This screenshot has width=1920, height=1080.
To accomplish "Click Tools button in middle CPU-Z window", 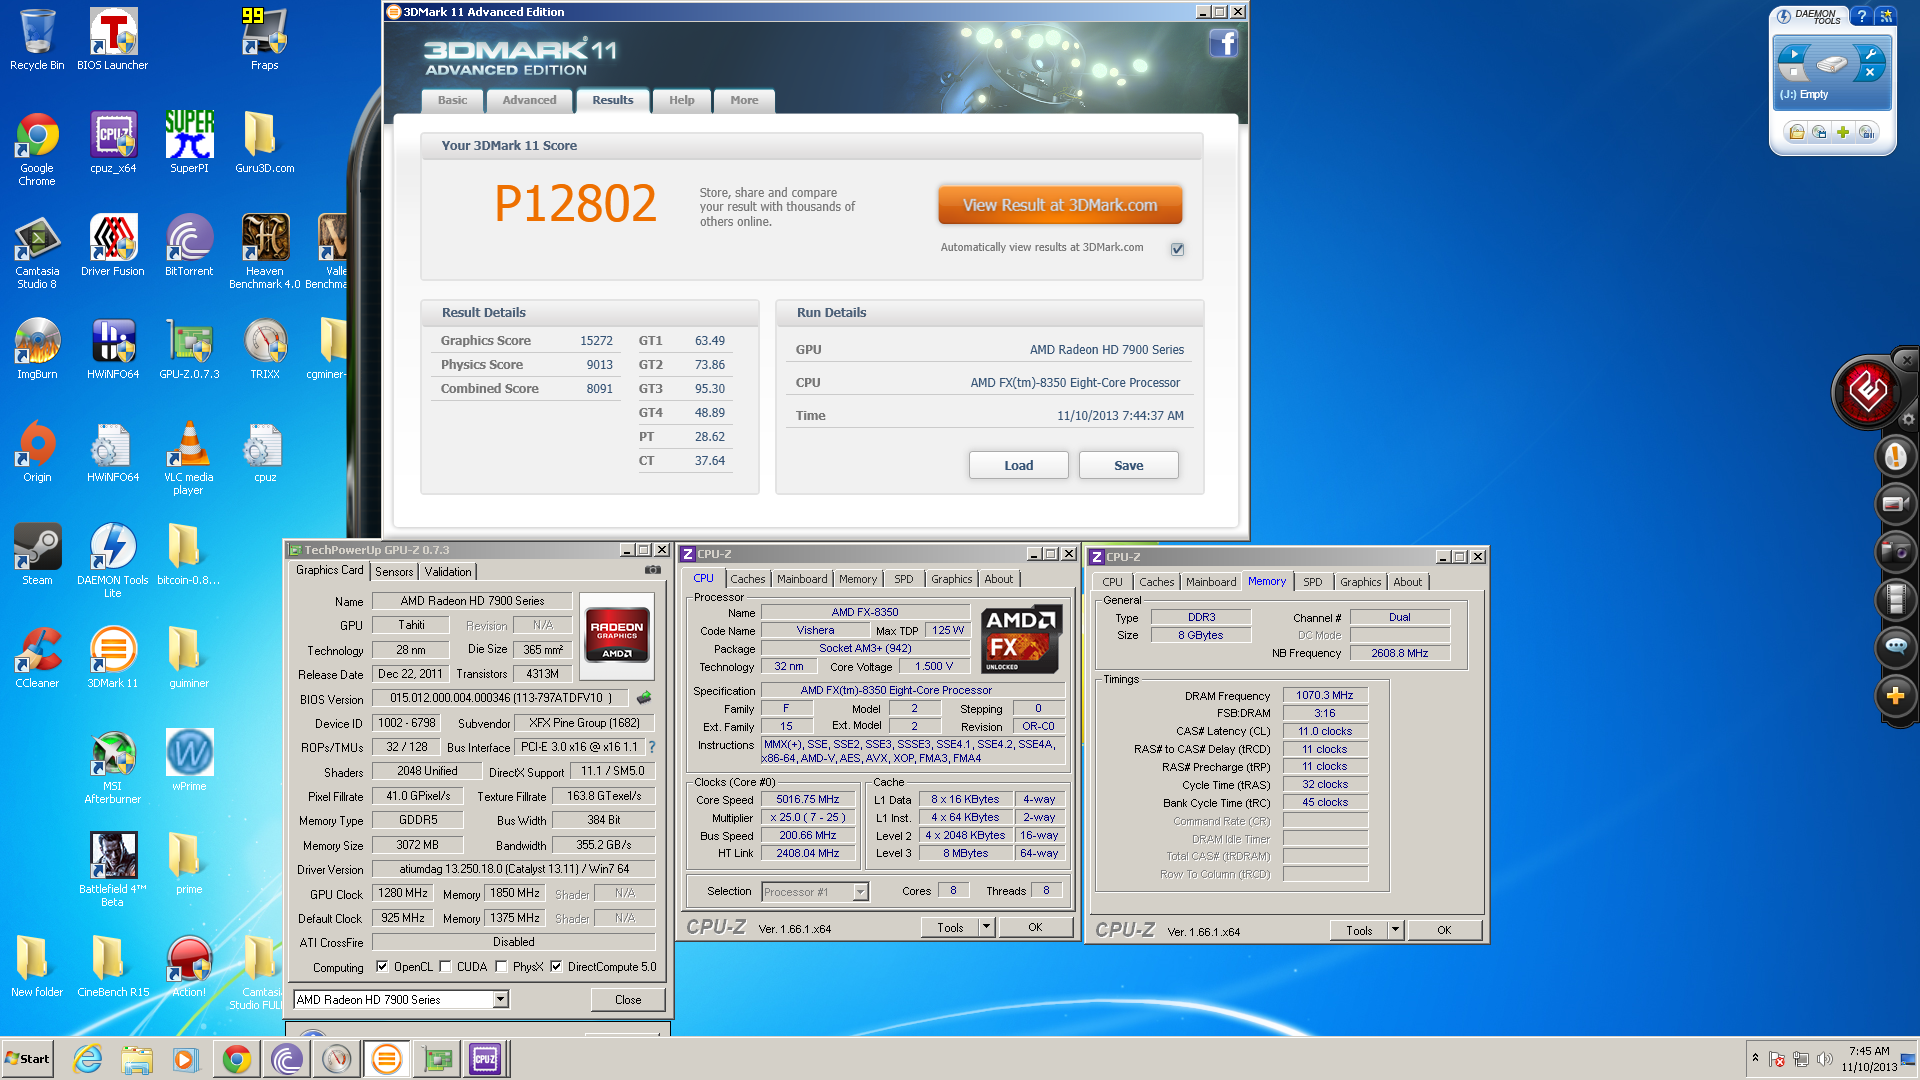I will coord(950,927).
